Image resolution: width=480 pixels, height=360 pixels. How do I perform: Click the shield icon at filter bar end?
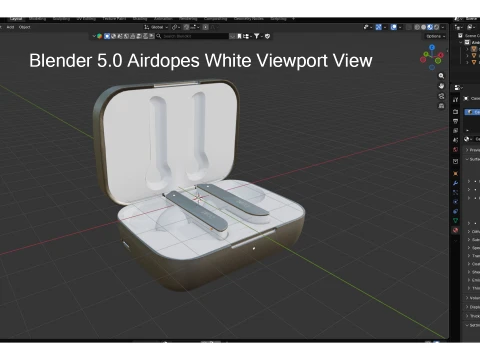[268, 36]
